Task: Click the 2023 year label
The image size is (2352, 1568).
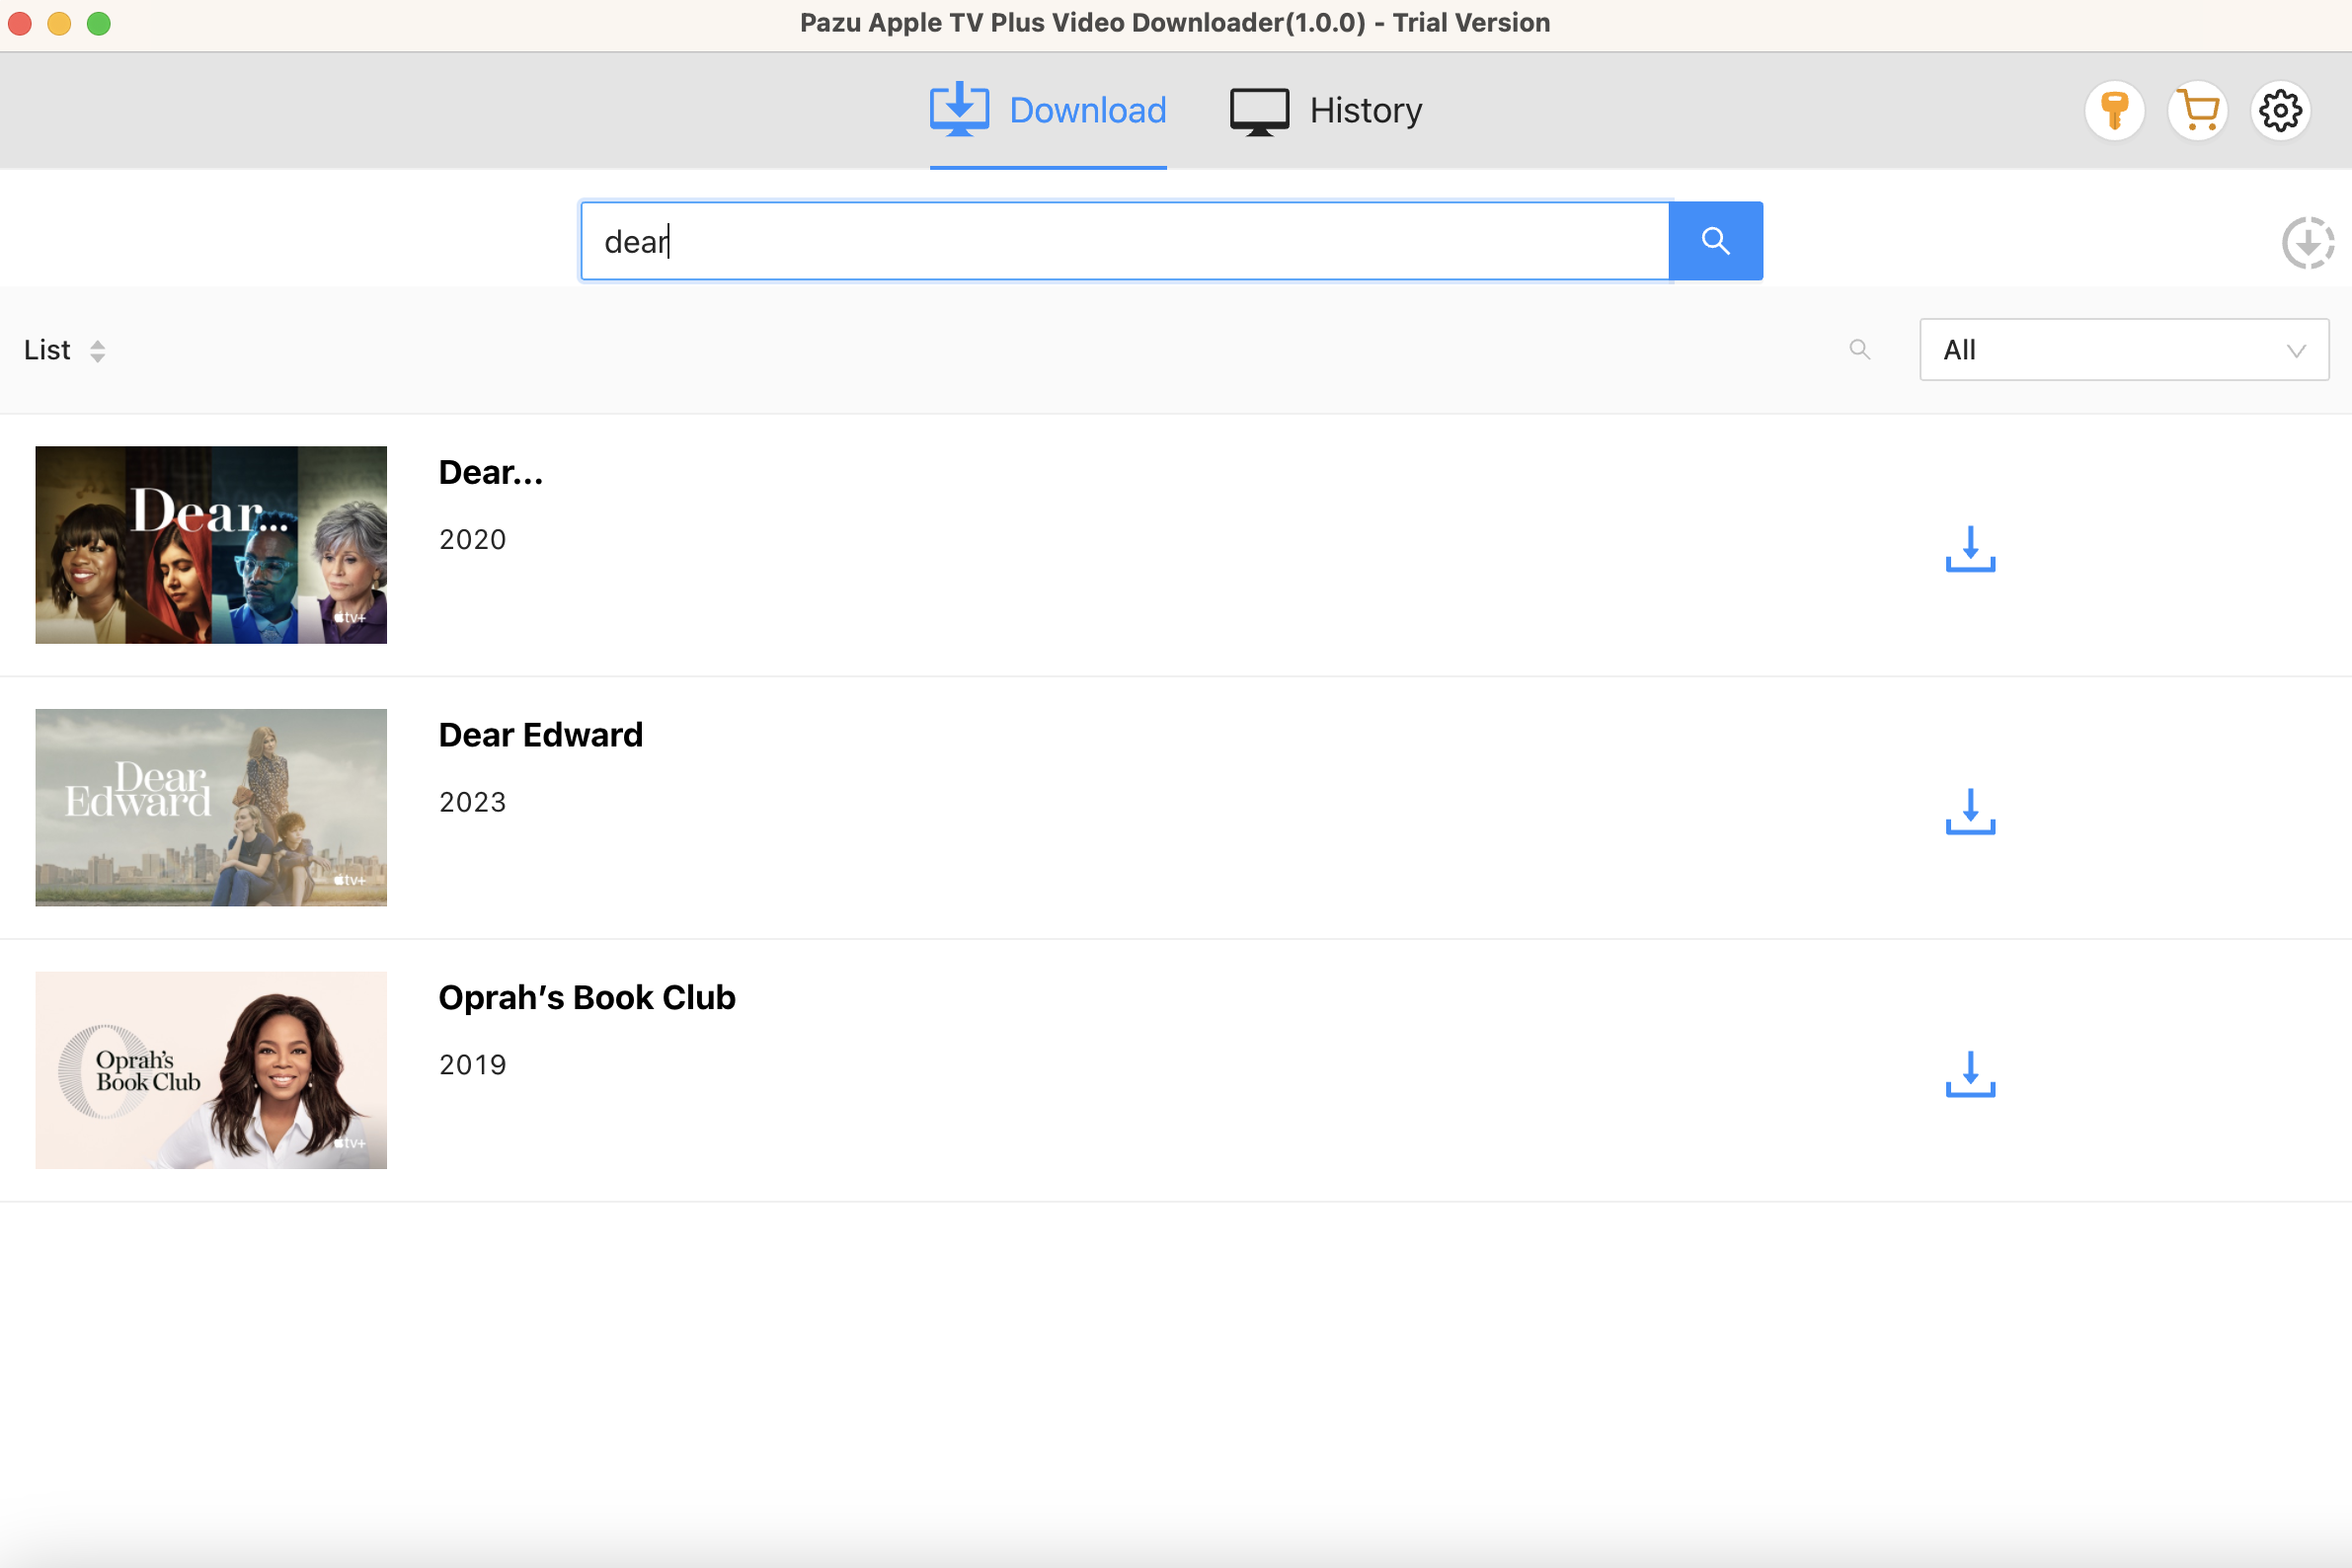Action: point(473,803)
